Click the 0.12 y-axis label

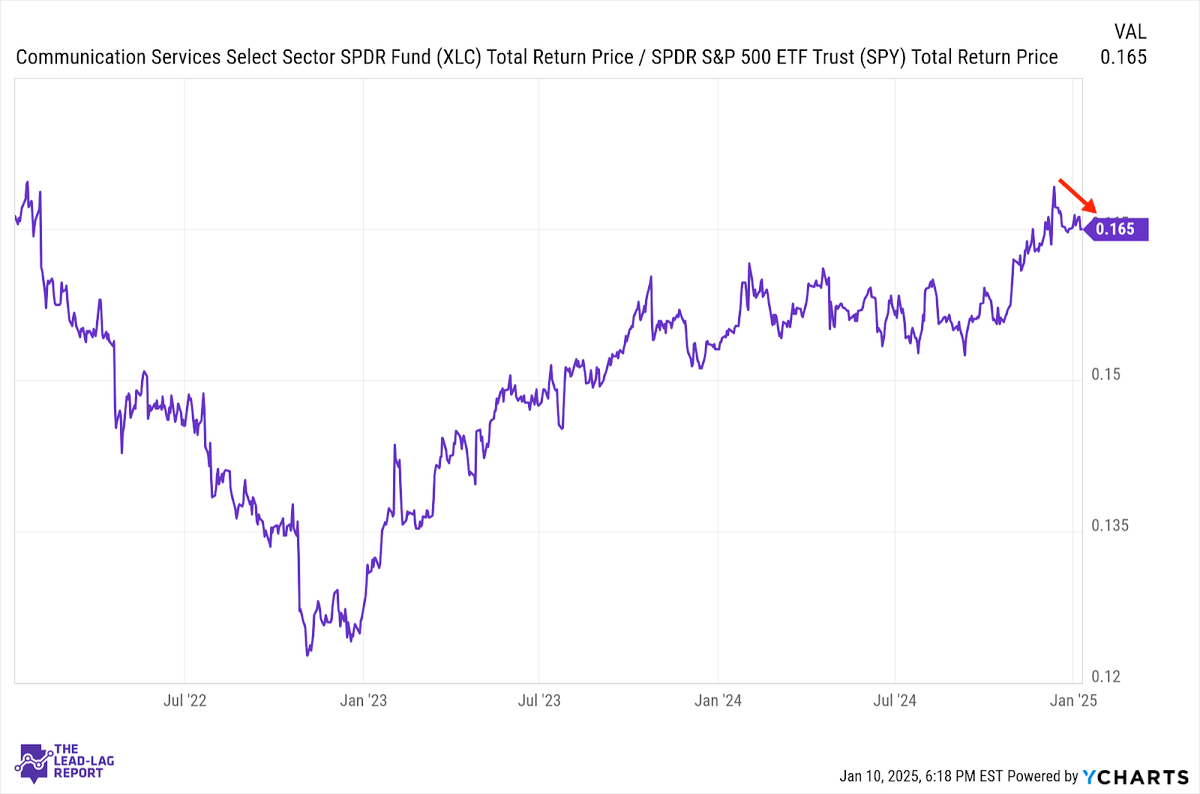click(1104, 677)
